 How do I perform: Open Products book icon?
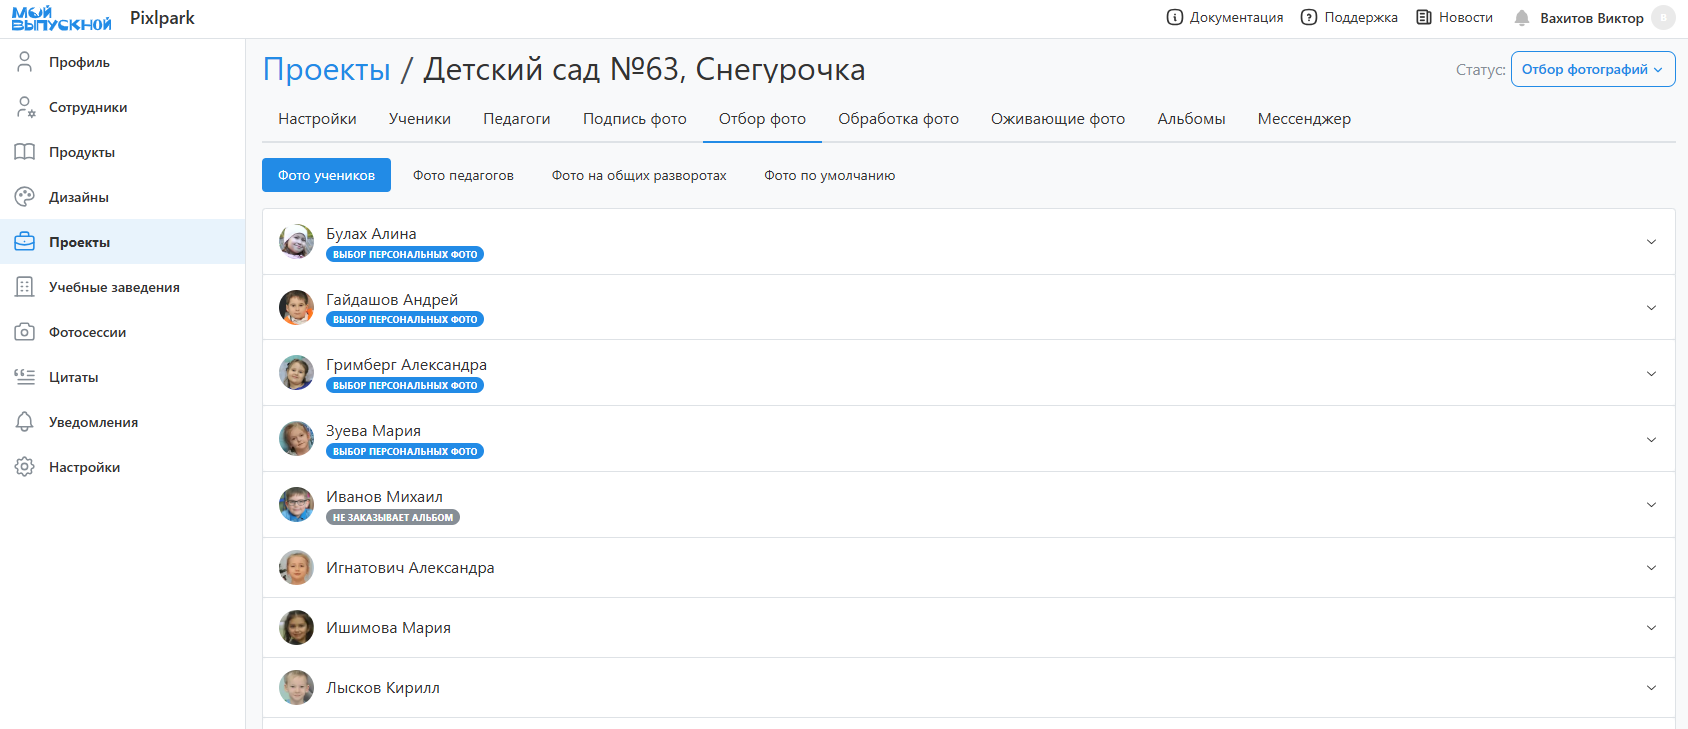point(25,152)
